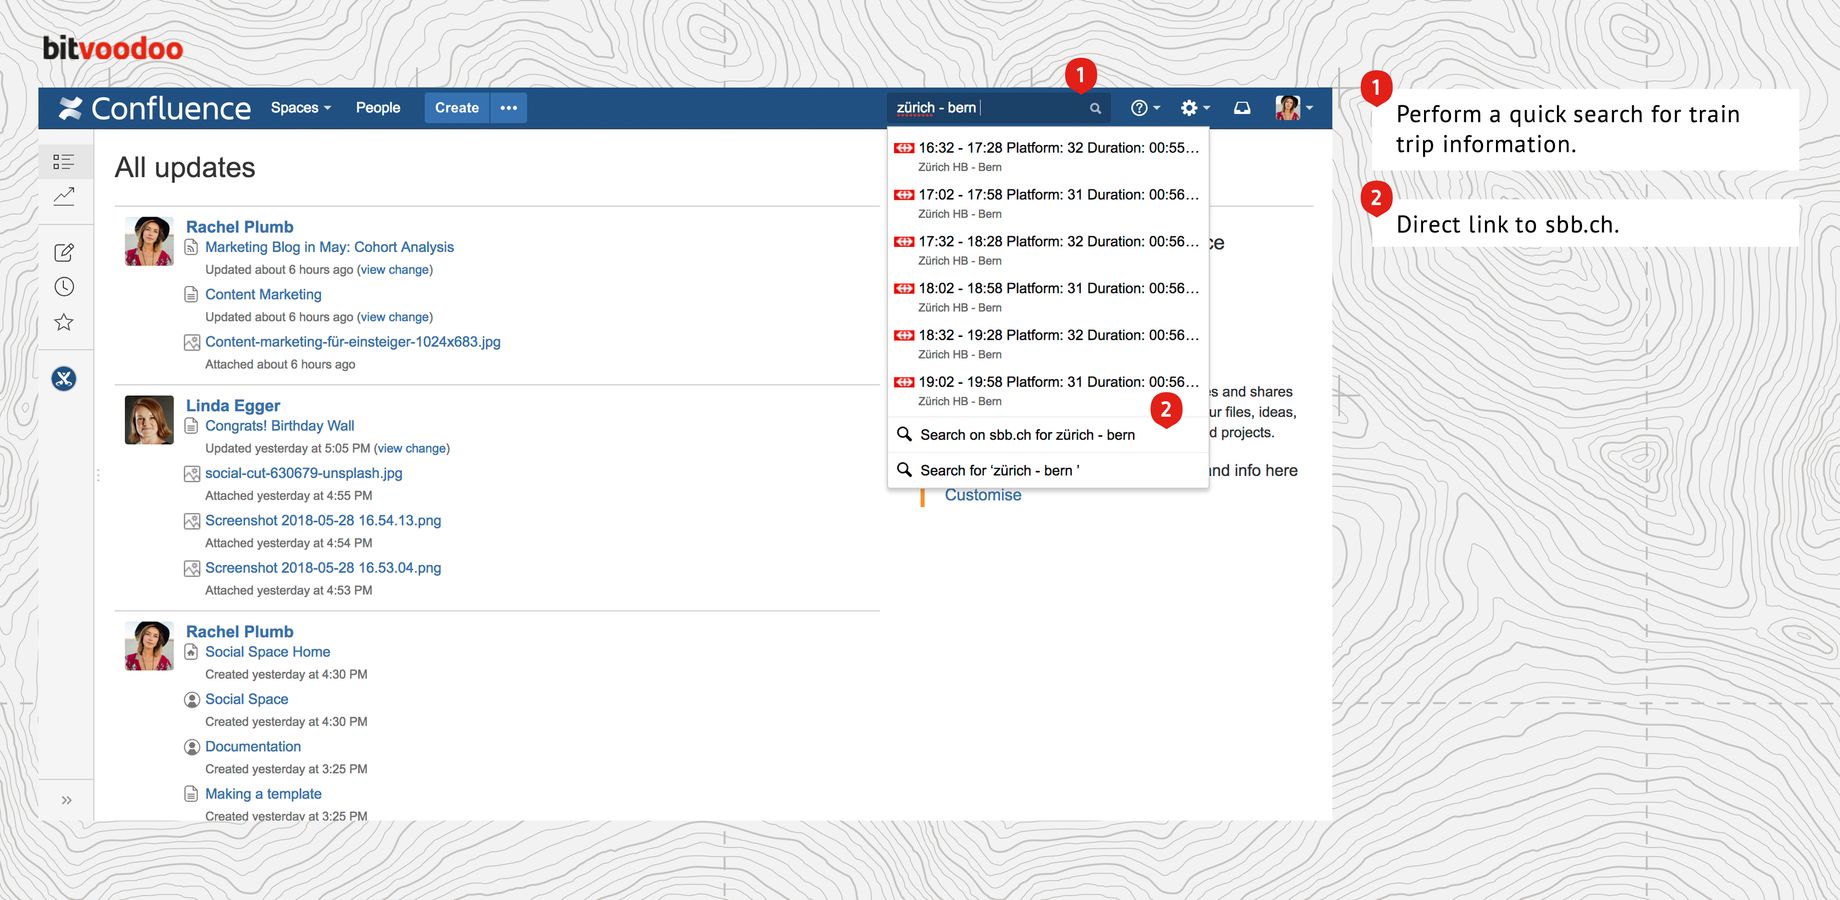The image size is (1840, 900).
Task: Open the Recently visited clock icon
Action: click(x=64, y=287)
